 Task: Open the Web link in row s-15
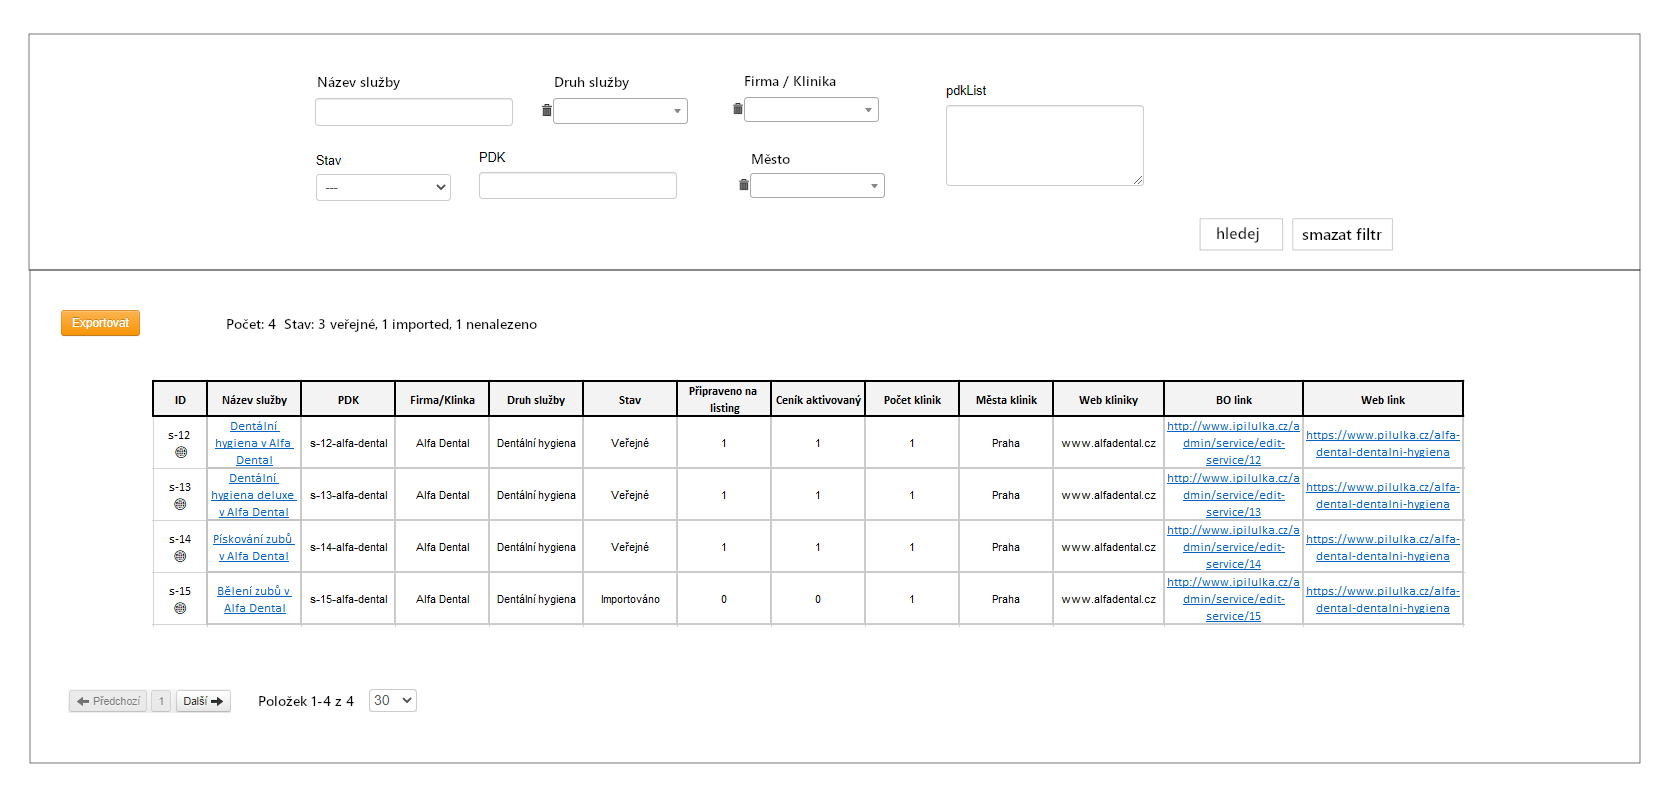1383,599
